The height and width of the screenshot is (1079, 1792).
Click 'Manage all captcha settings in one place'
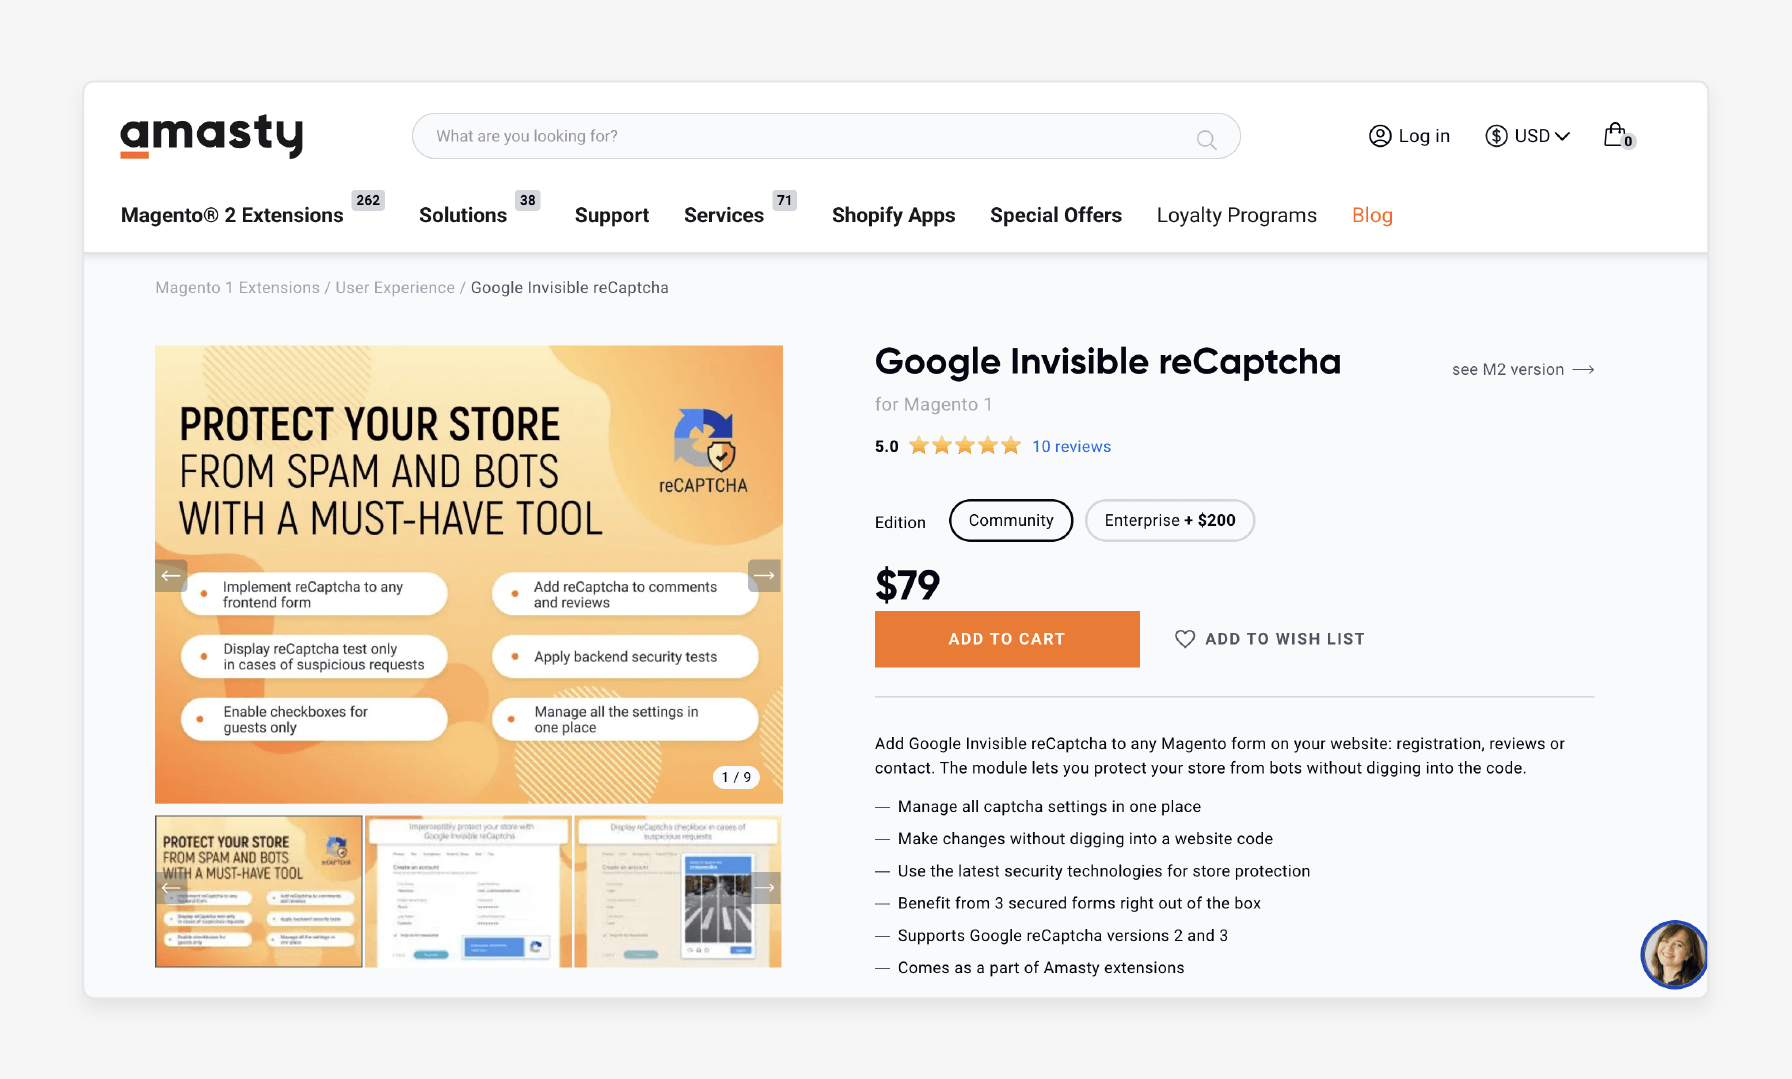pos(1049,807)
